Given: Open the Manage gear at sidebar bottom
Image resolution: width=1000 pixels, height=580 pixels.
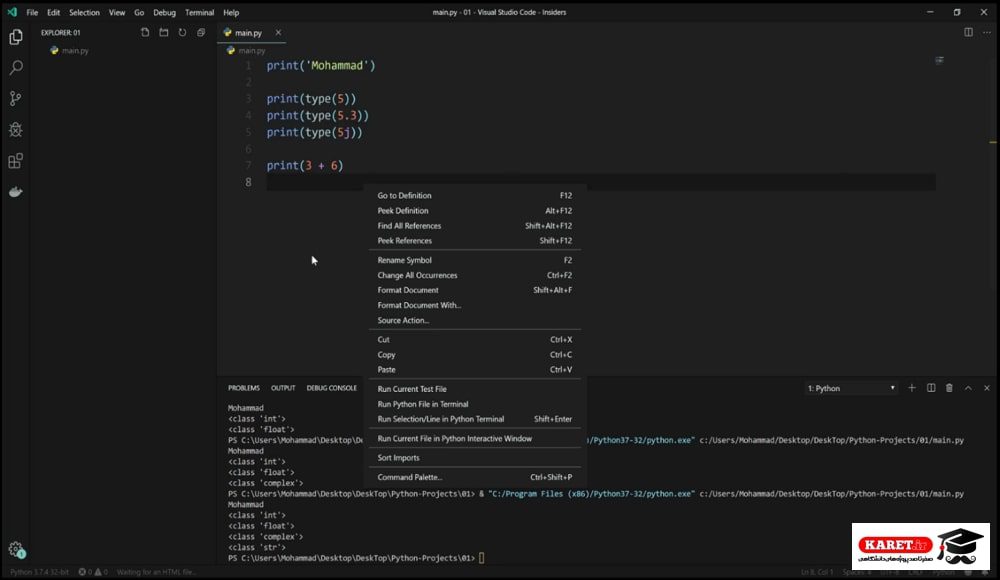Looking at the screenshot, I should [x=17, y=549].
